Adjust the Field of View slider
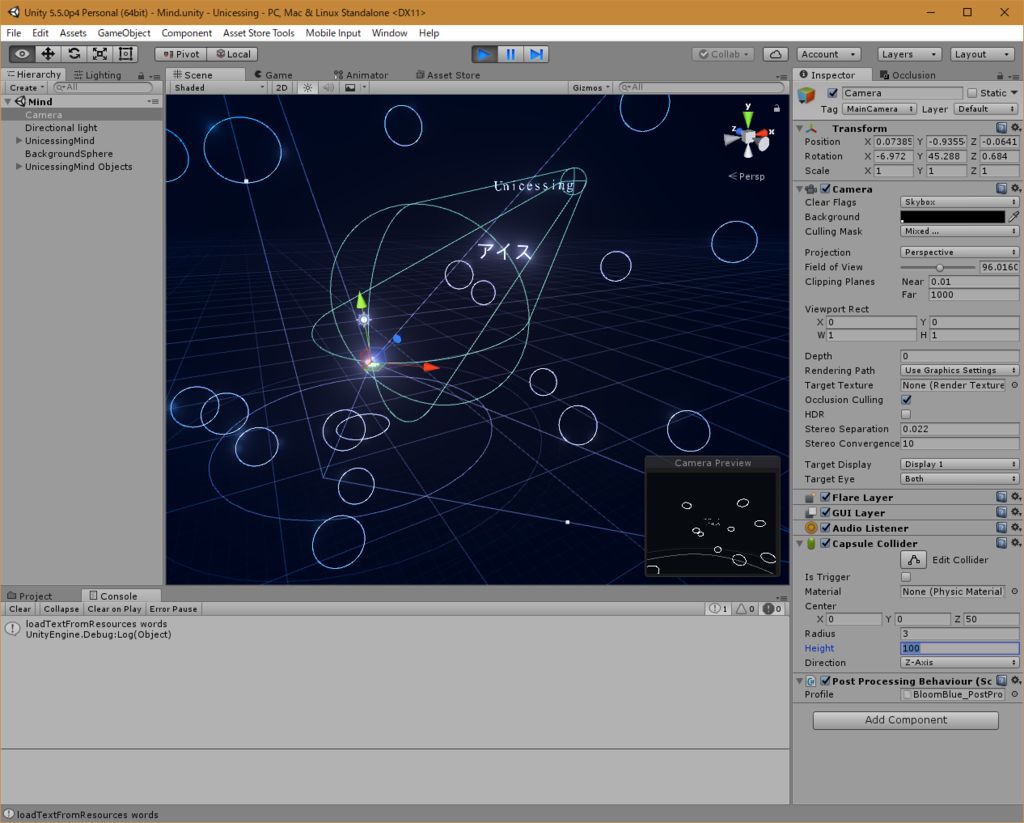 (x=938, y=267)
